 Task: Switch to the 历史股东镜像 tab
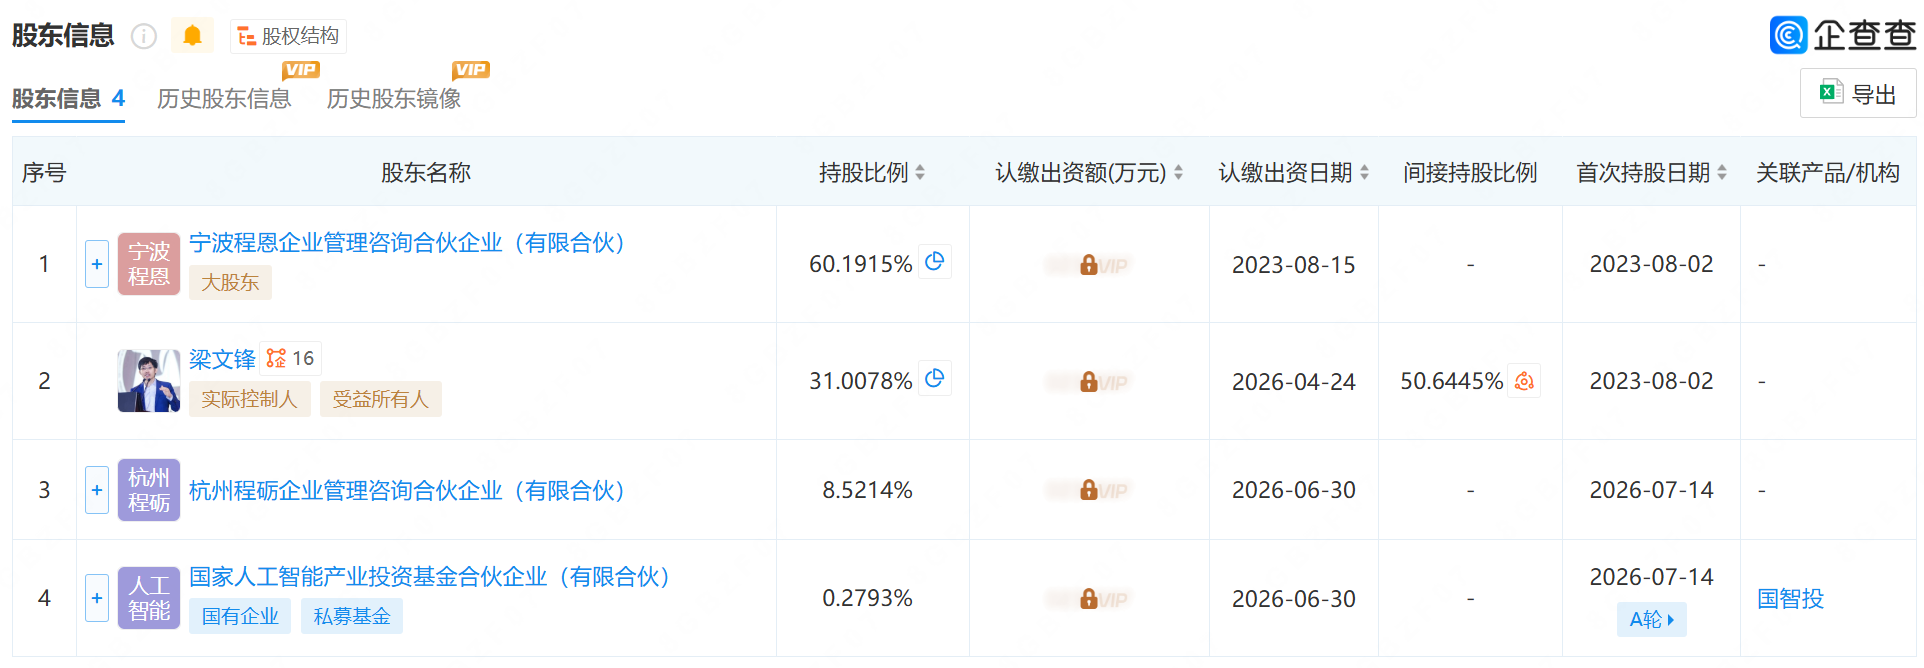pos(394,99)
